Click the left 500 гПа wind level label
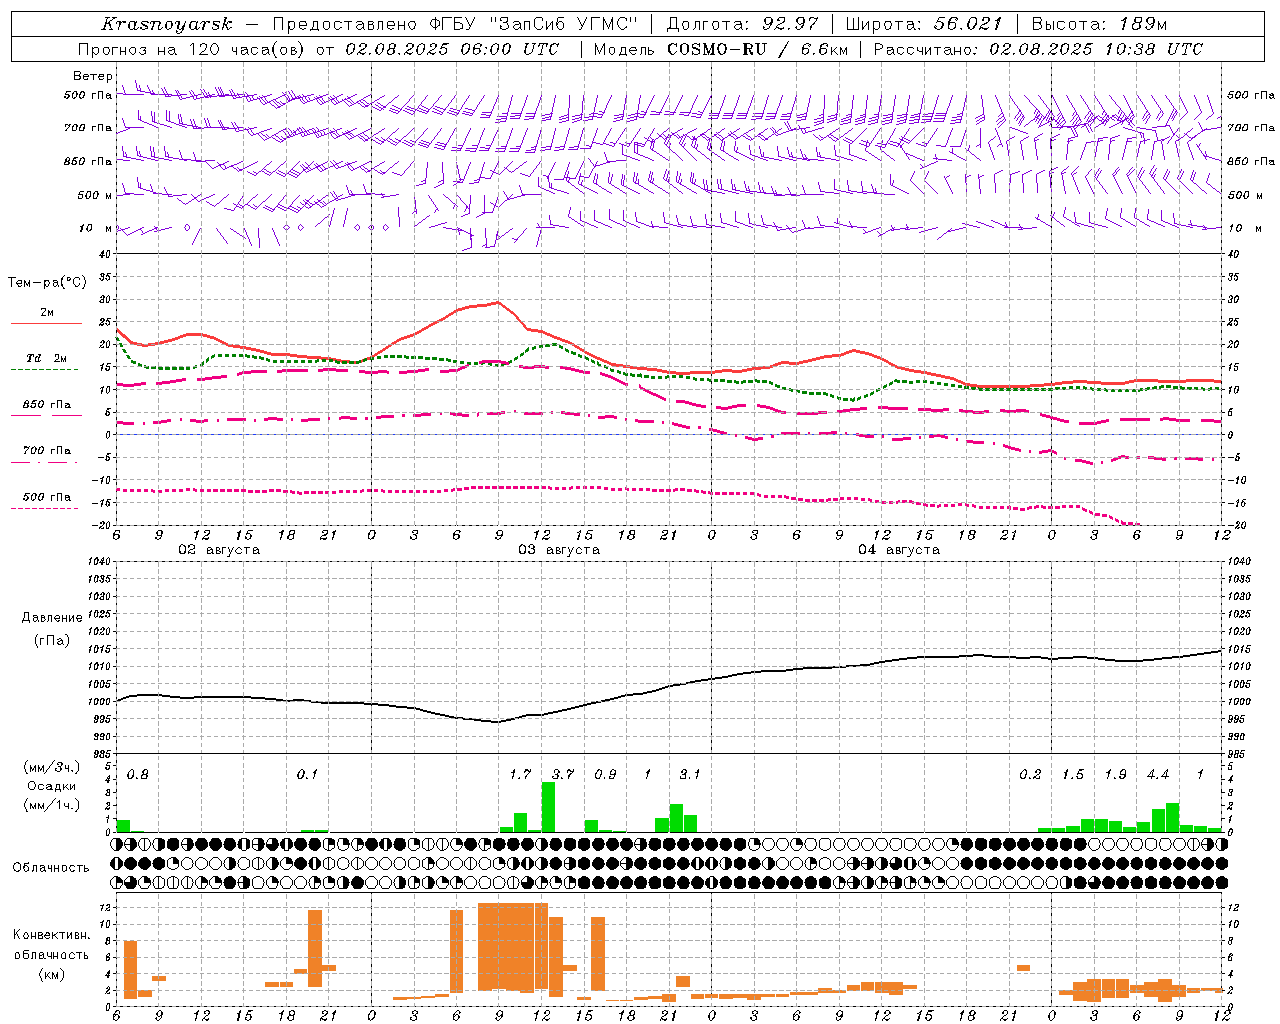The image size is (1280, 1024). pos(88,95)
